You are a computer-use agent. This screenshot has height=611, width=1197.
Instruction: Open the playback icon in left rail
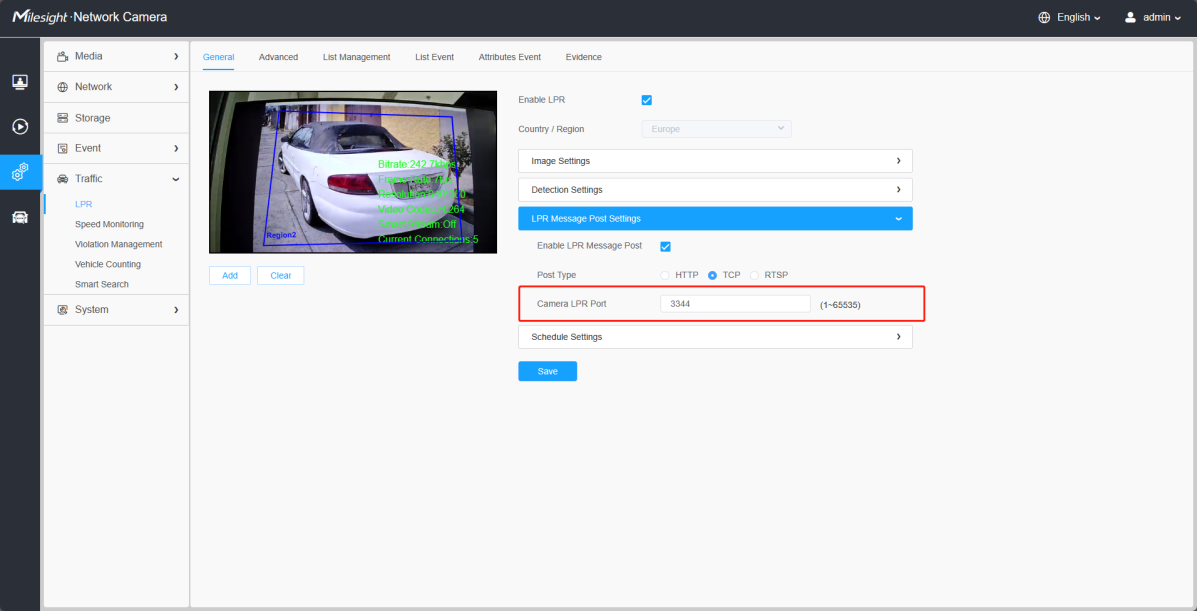pyautogui.click(x=20, y=126)
